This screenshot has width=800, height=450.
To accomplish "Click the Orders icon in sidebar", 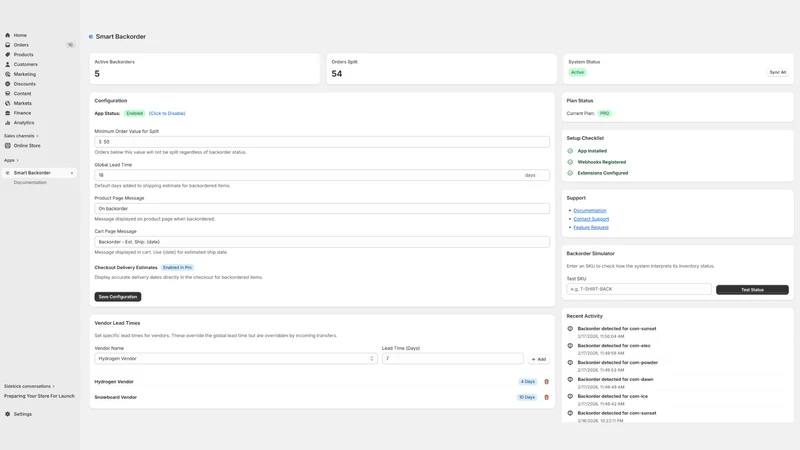I will point(8,45).
